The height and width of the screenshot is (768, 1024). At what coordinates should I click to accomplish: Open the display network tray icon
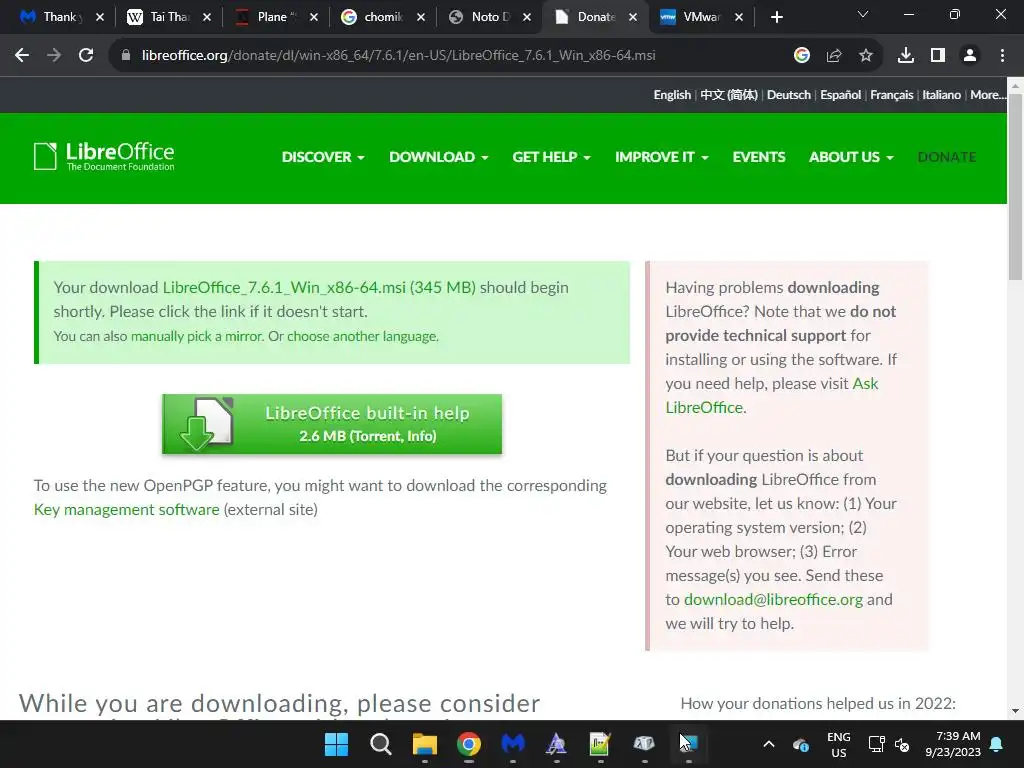click(x=876, y=744)
